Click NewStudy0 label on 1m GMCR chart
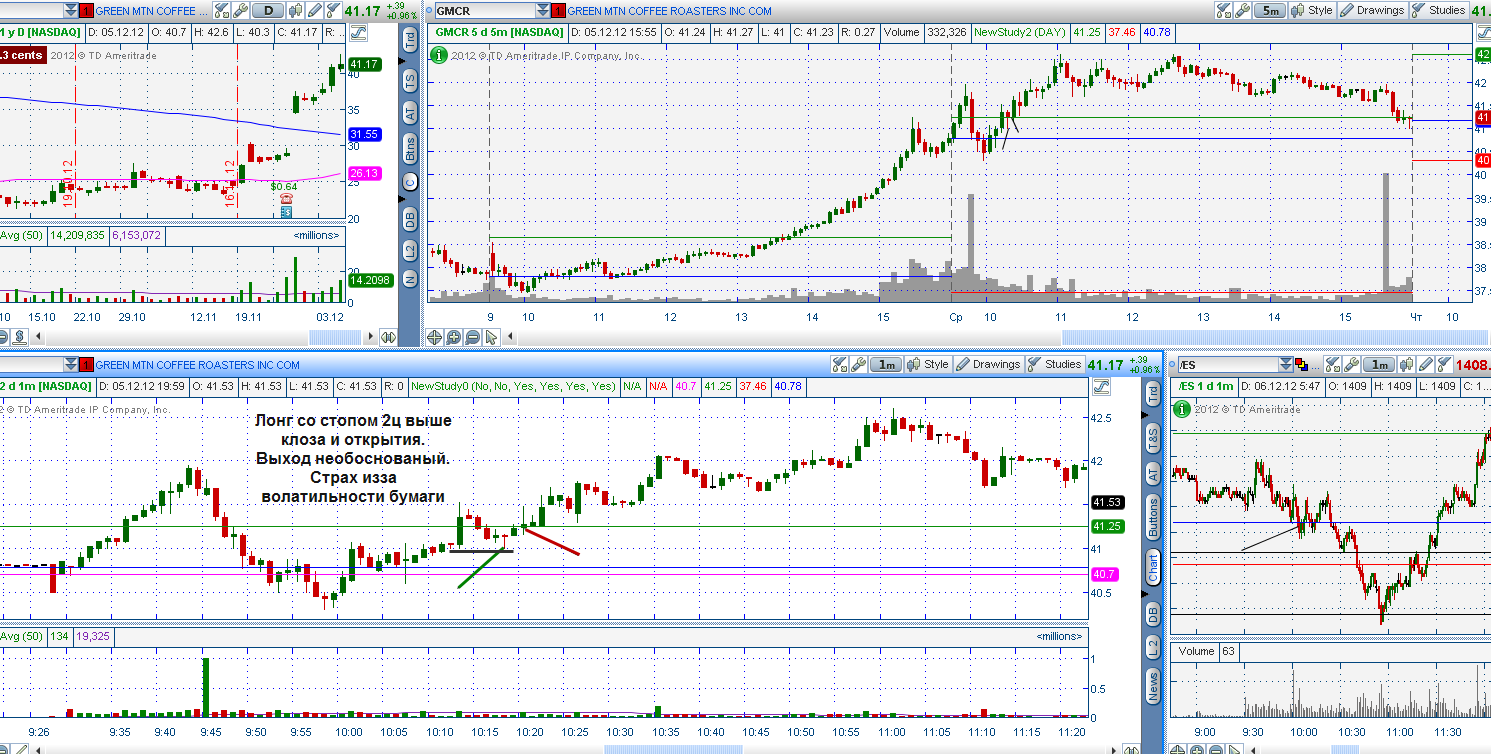Screen dimensions: 1491x754 point(515,386)
